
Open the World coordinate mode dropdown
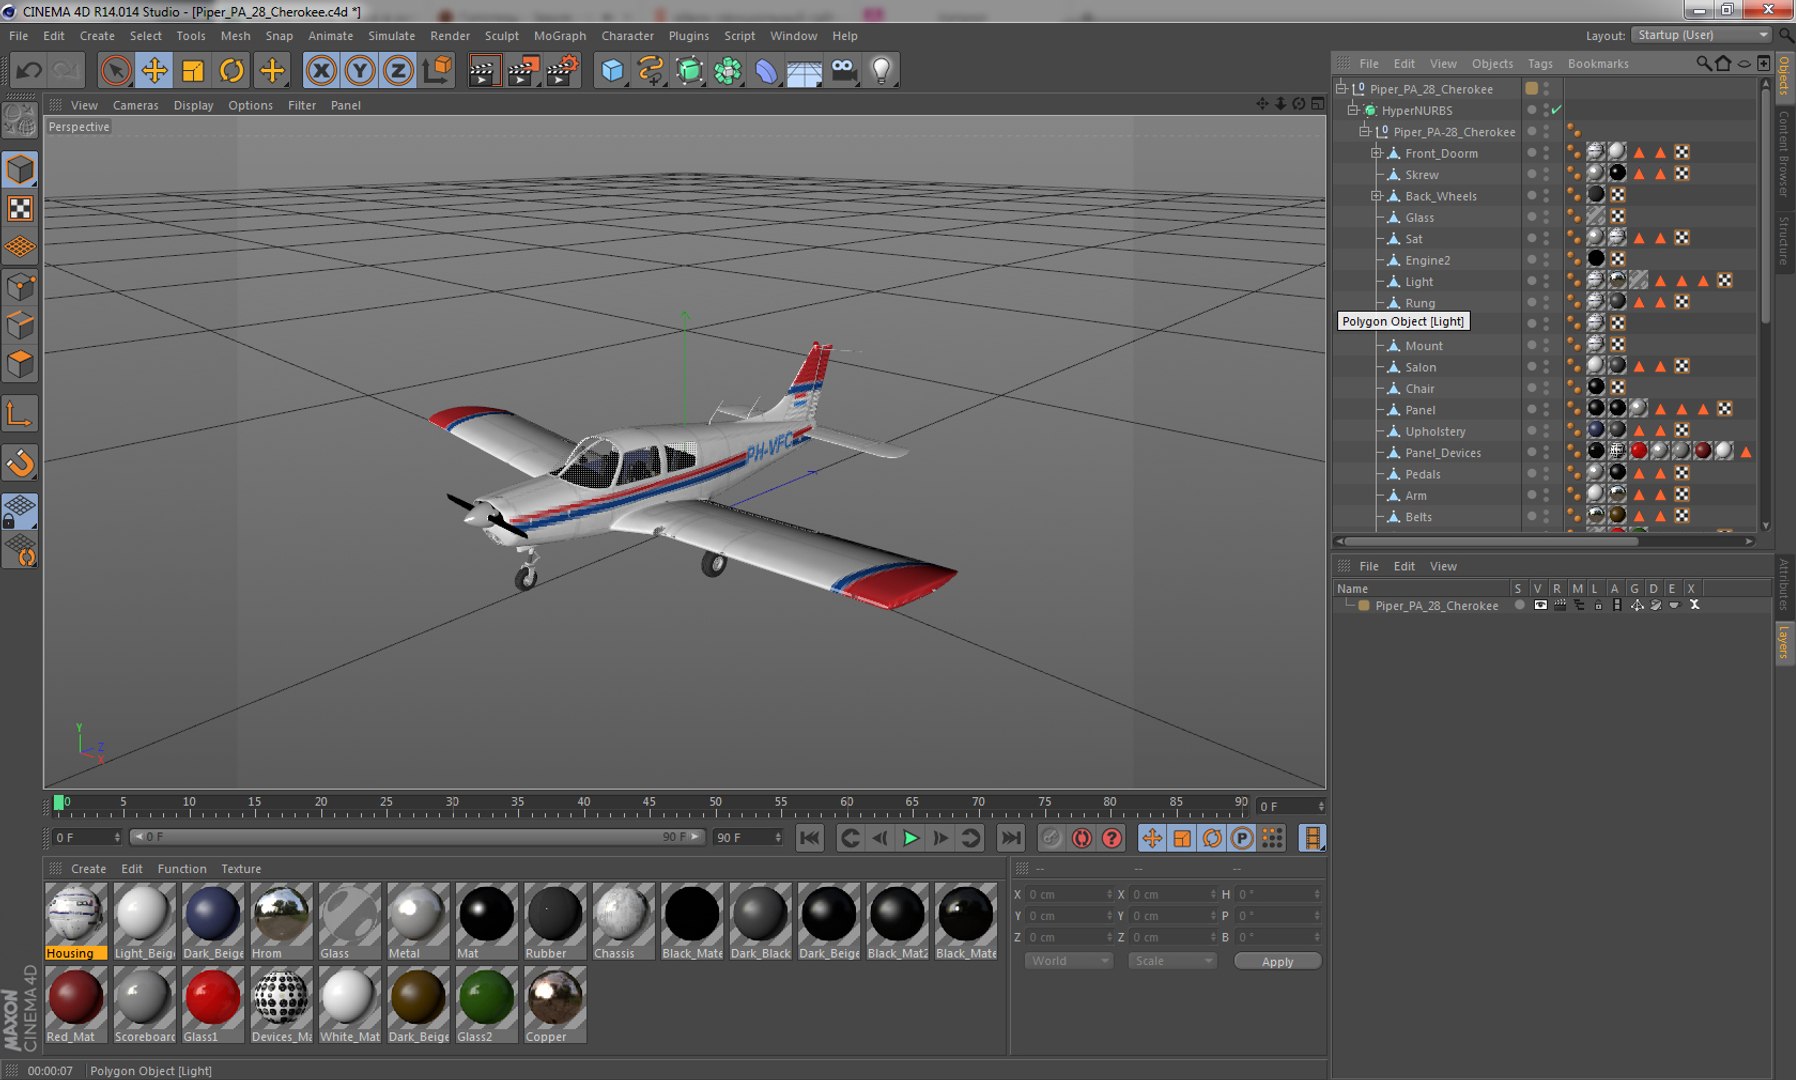click(x=1068, y=961)
